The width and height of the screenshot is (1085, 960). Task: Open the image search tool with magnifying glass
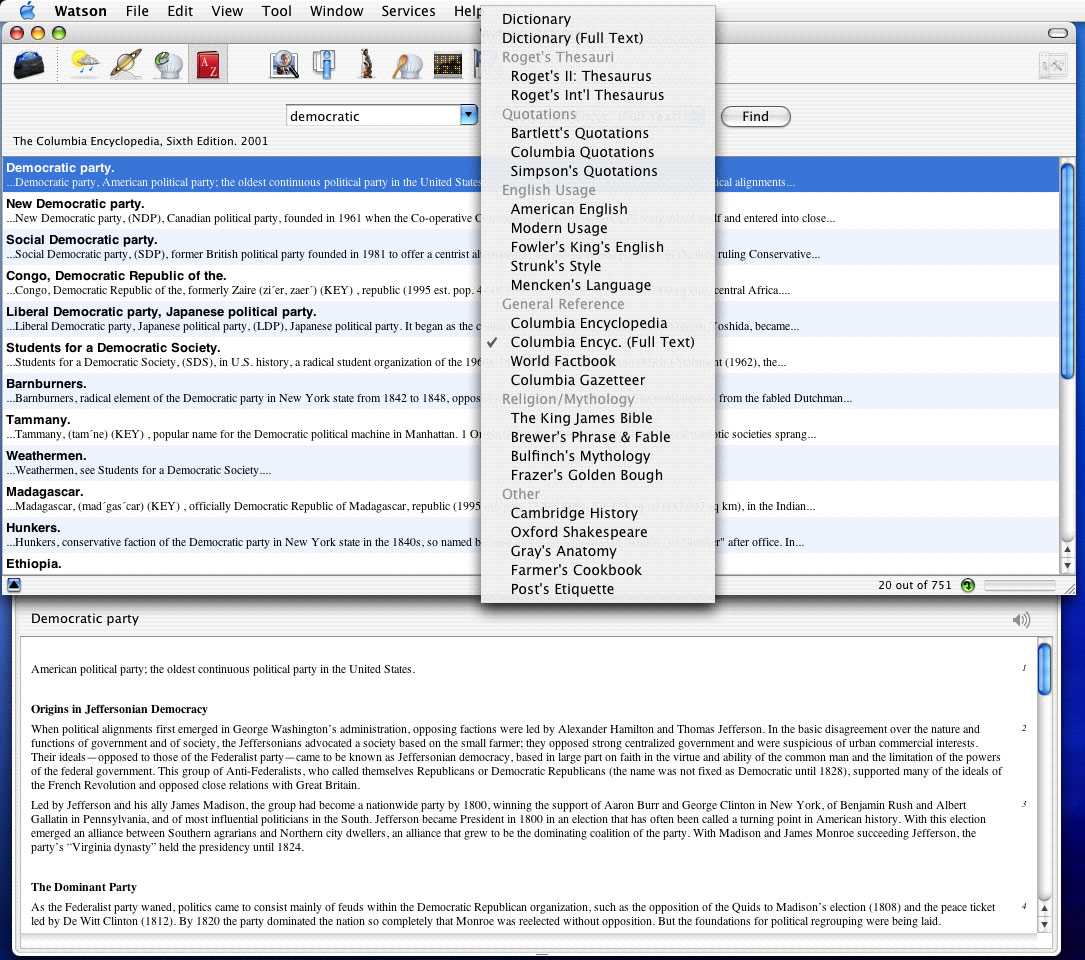[284, 64]
